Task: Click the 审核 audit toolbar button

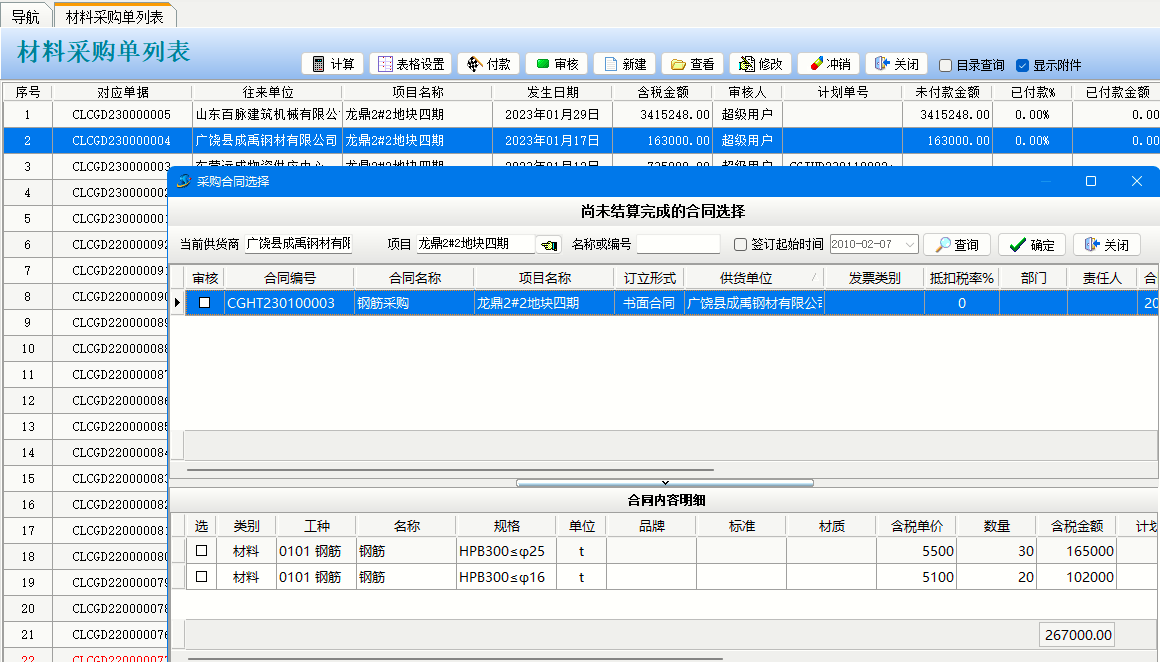Action: pyautogui.click(x=556, y=64)
